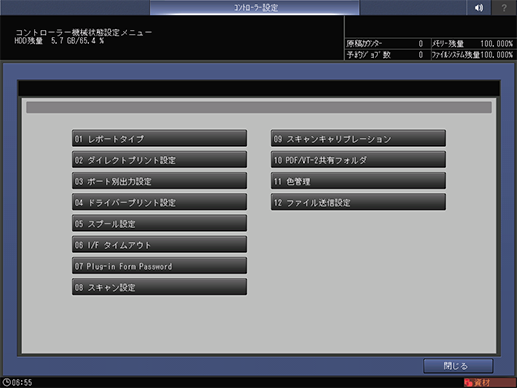The width and height of the screenshot is (517, 388).
Task: Open 09 スキャンキャリブレーション
Action: [358, 138]
